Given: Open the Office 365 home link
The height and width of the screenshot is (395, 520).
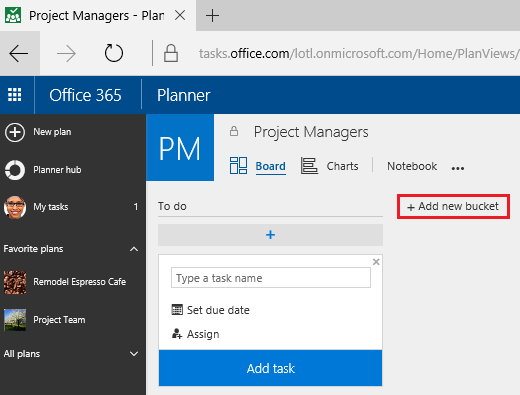Looking at the screenshot, I should click(85, 95).
